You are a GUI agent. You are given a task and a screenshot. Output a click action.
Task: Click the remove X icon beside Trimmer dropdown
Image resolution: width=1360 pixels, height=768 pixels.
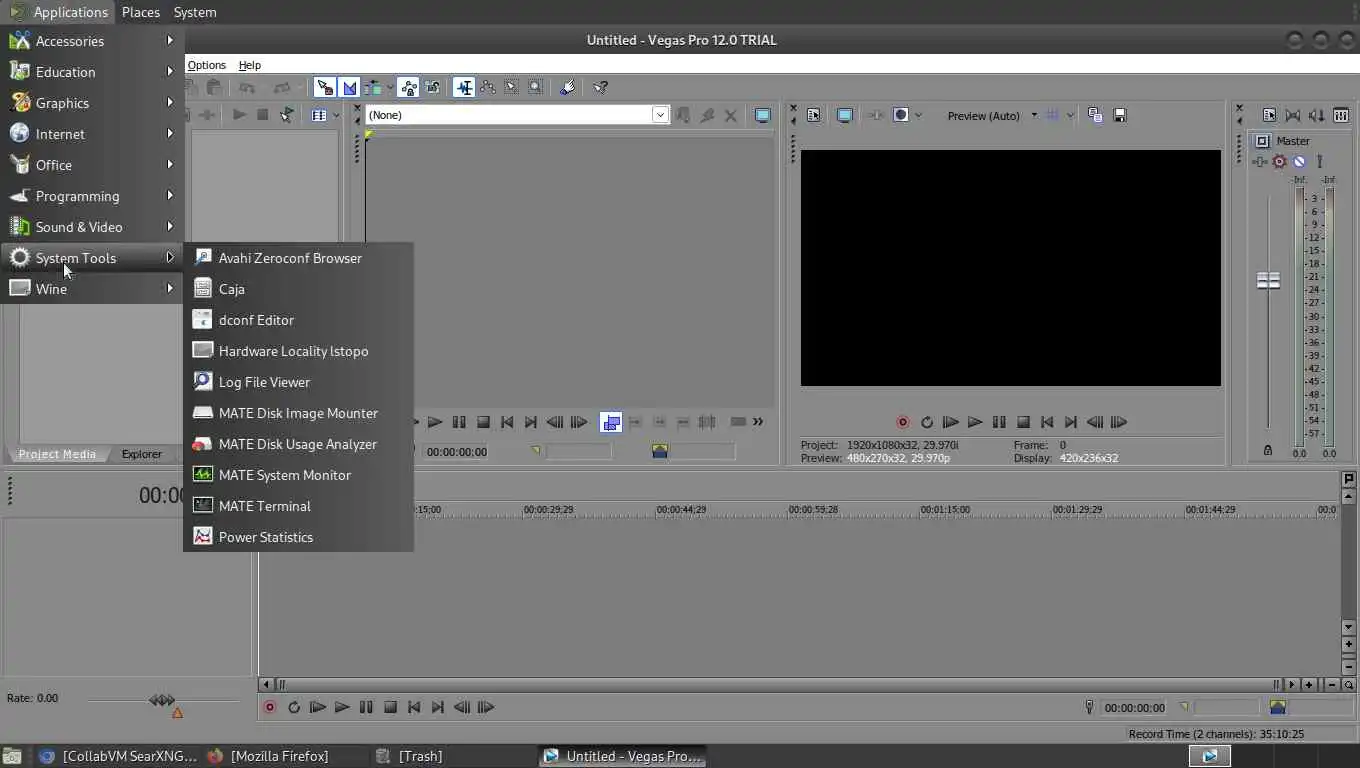point(731,115)
